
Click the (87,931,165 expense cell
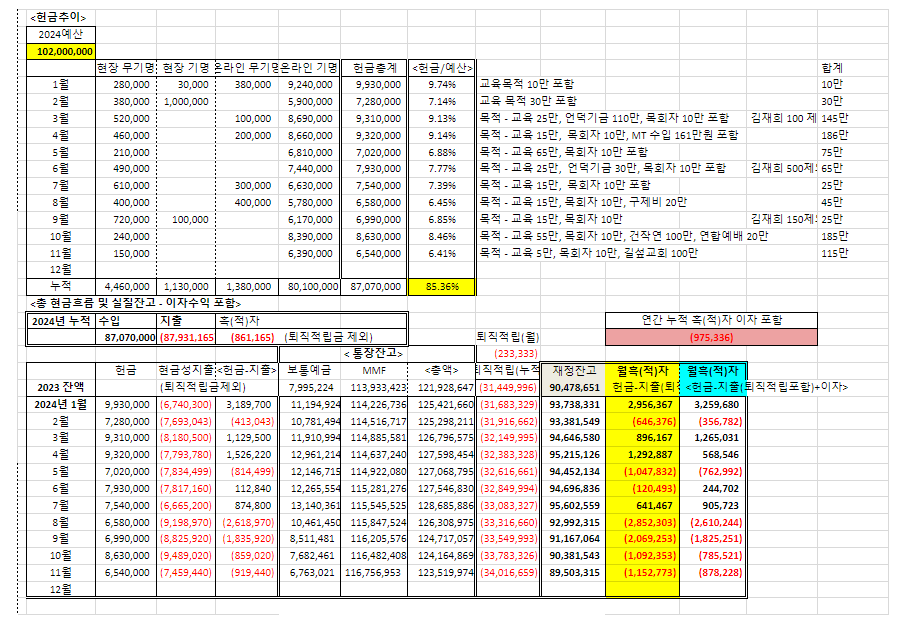point(186,338)
